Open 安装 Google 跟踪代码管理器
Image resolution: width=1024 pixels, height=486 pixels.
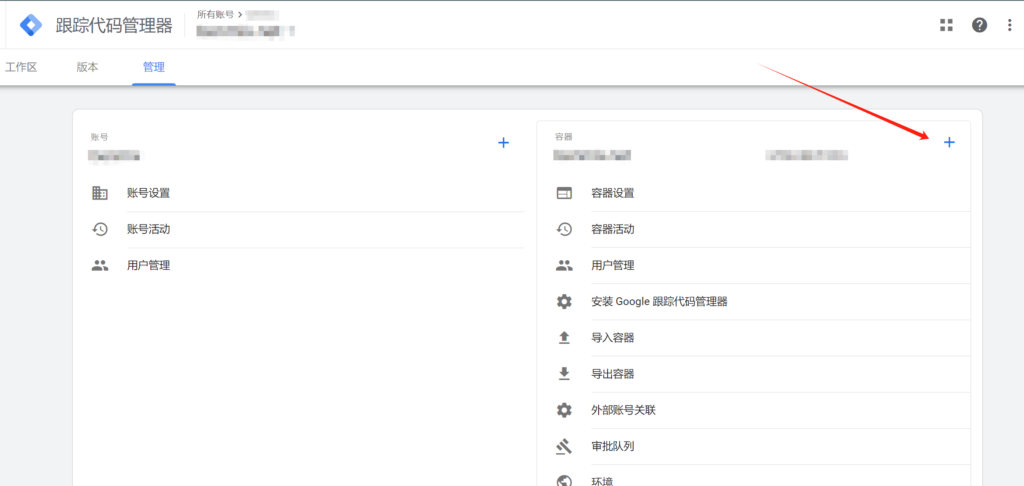coord(659,301)
